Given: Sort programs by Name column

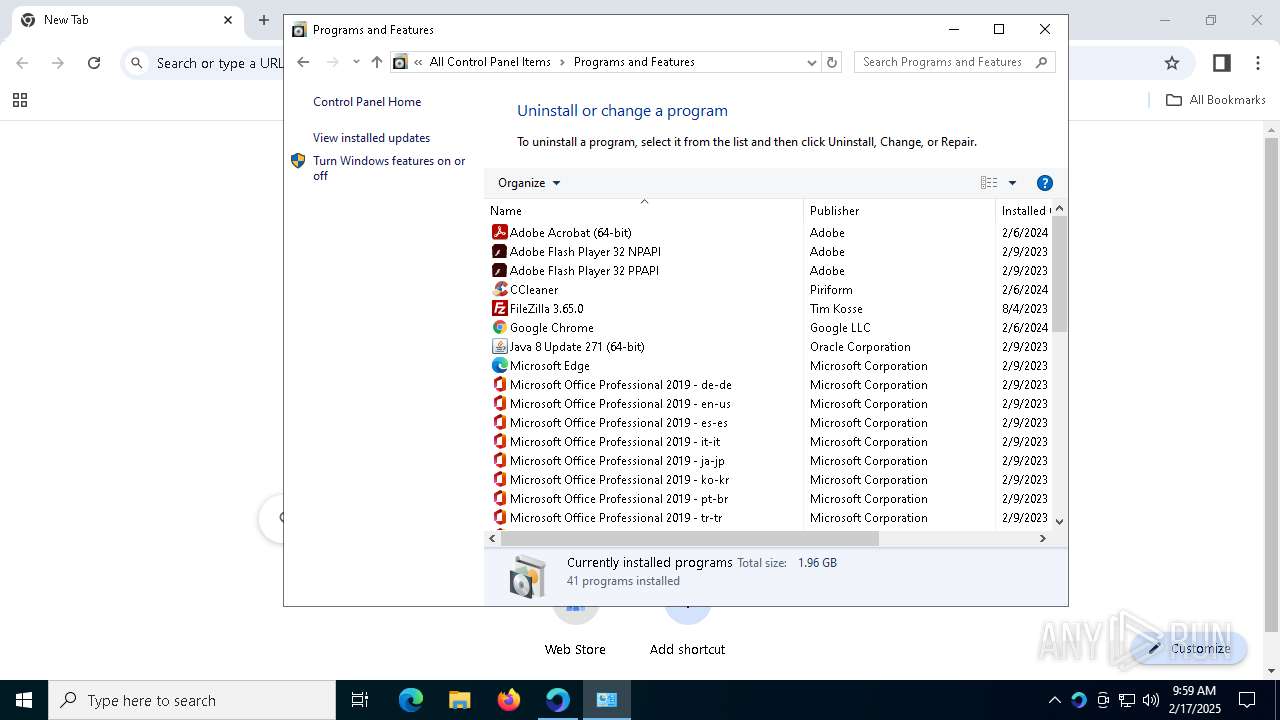Looking at the screenshot, I should click(x=644, y=210).
